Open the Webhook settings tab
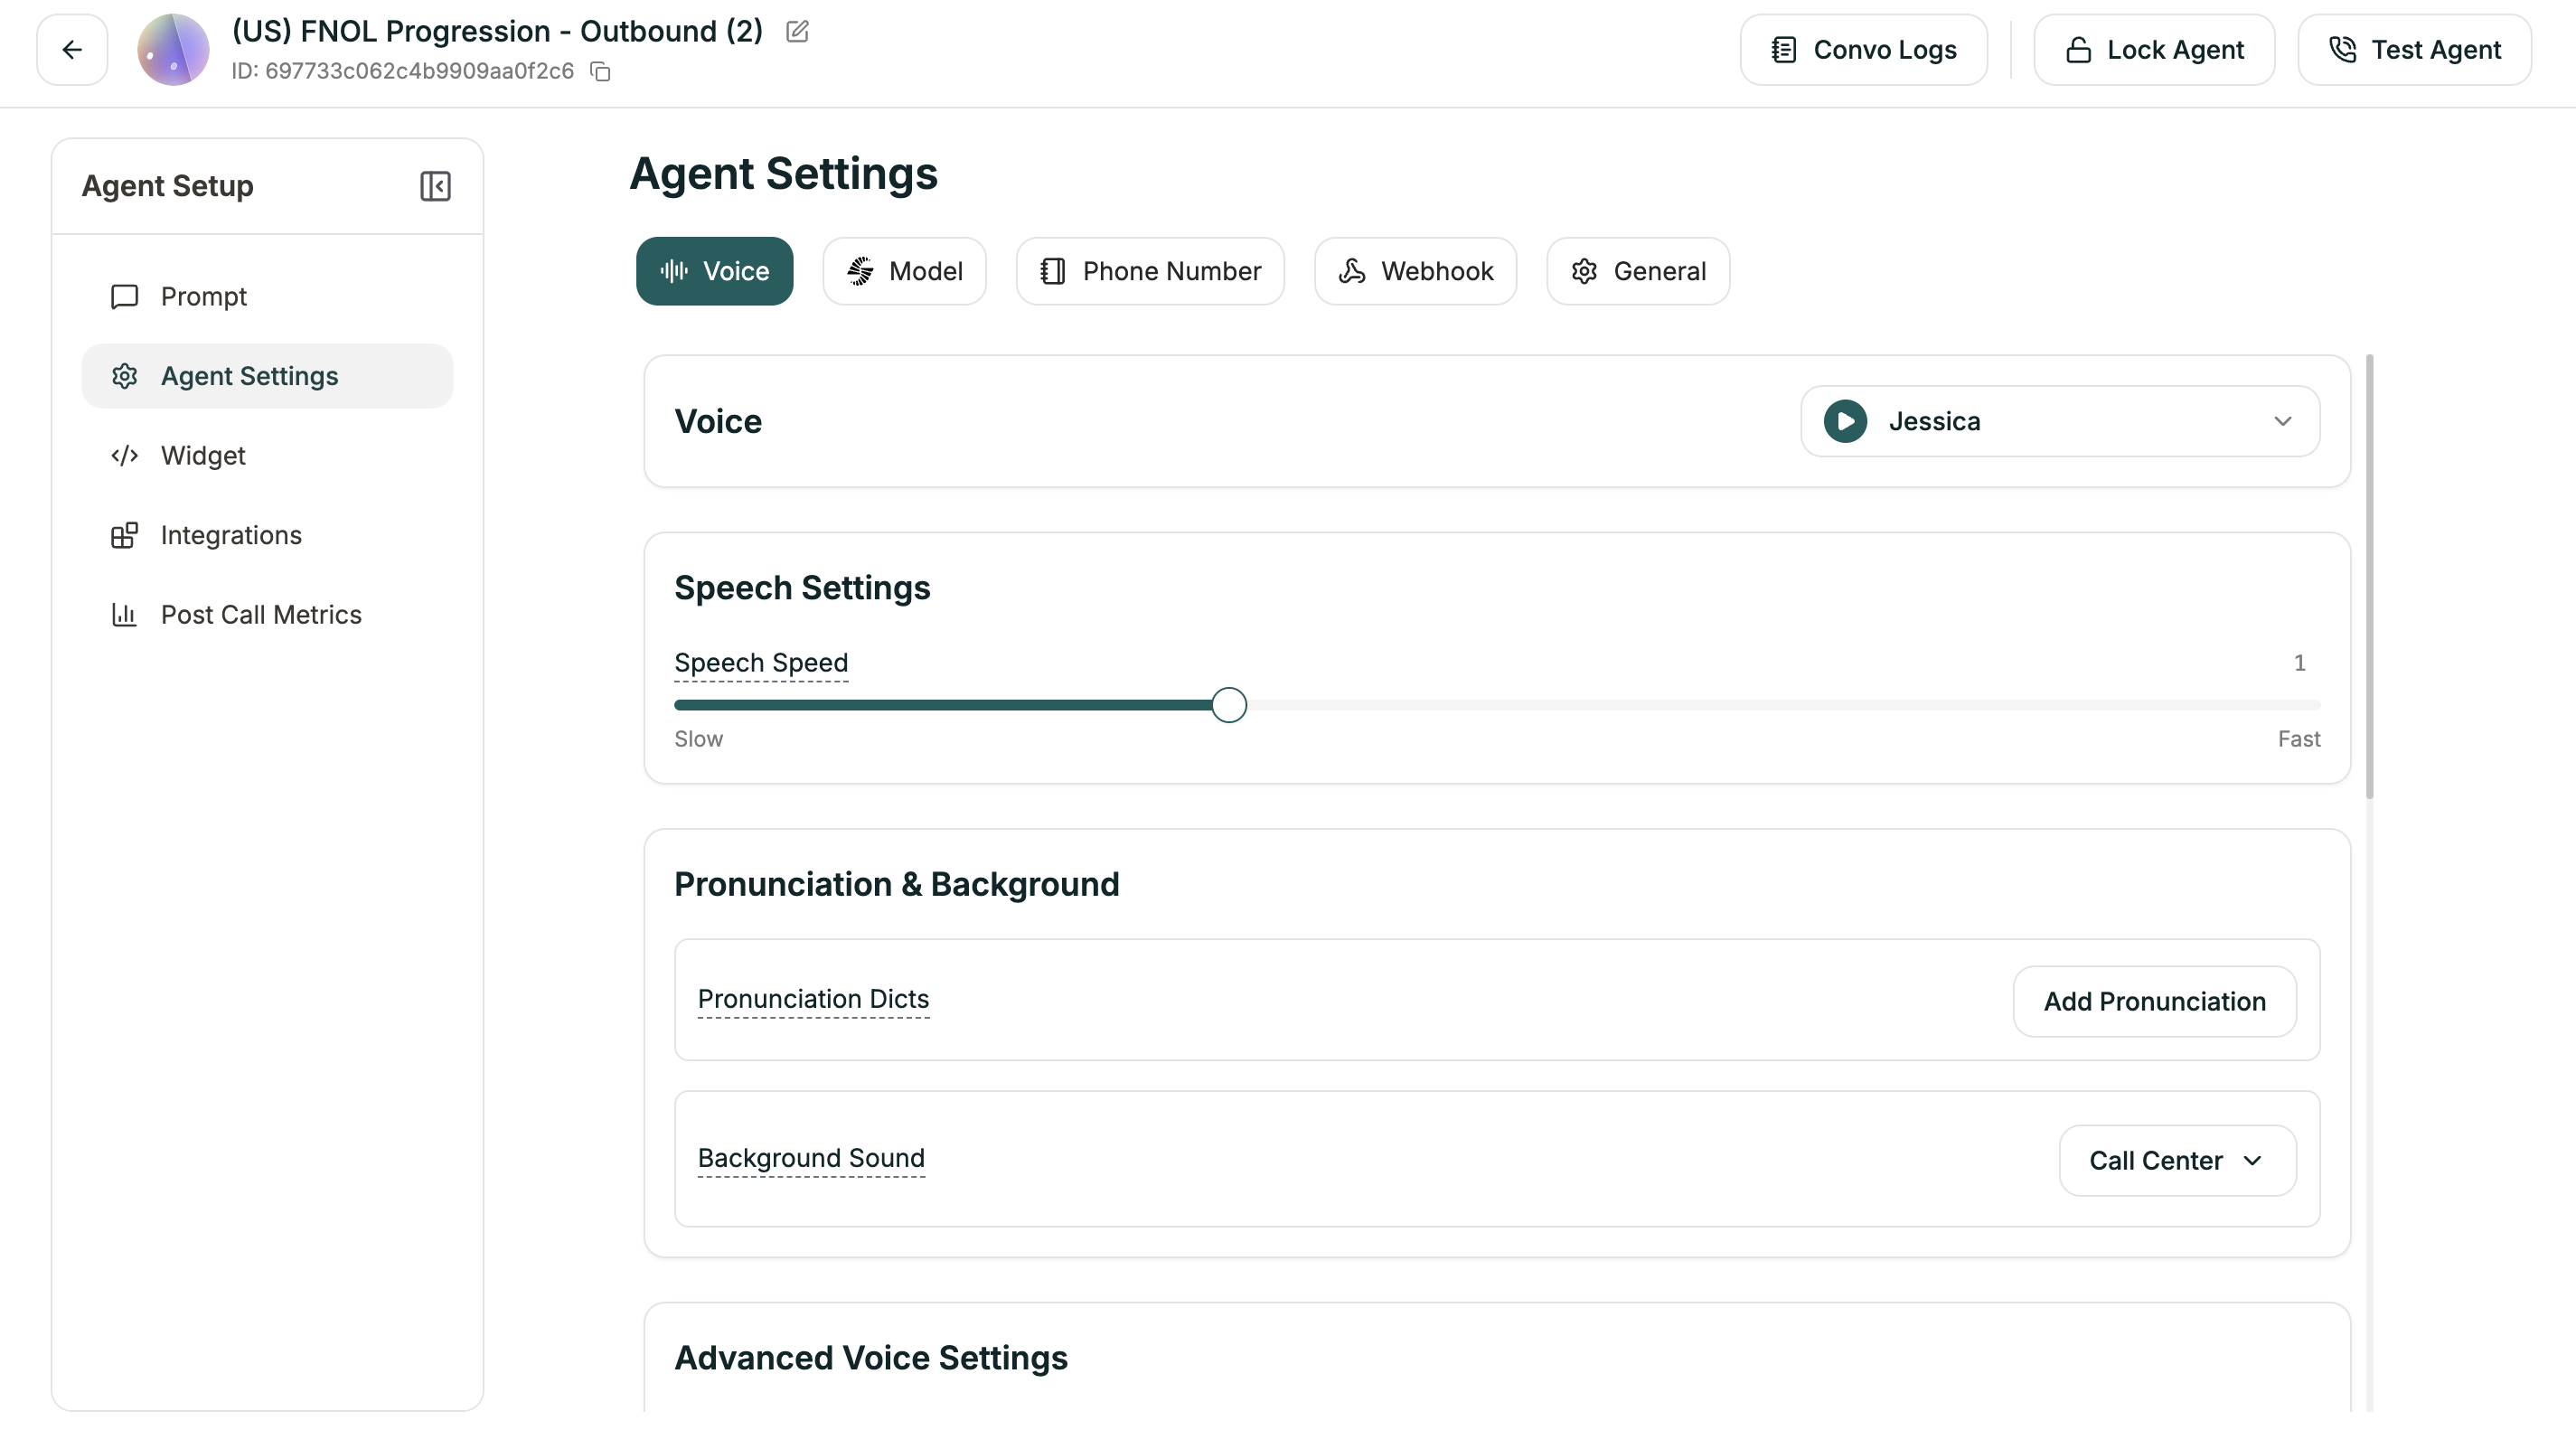 click(x=1414, y=271)
